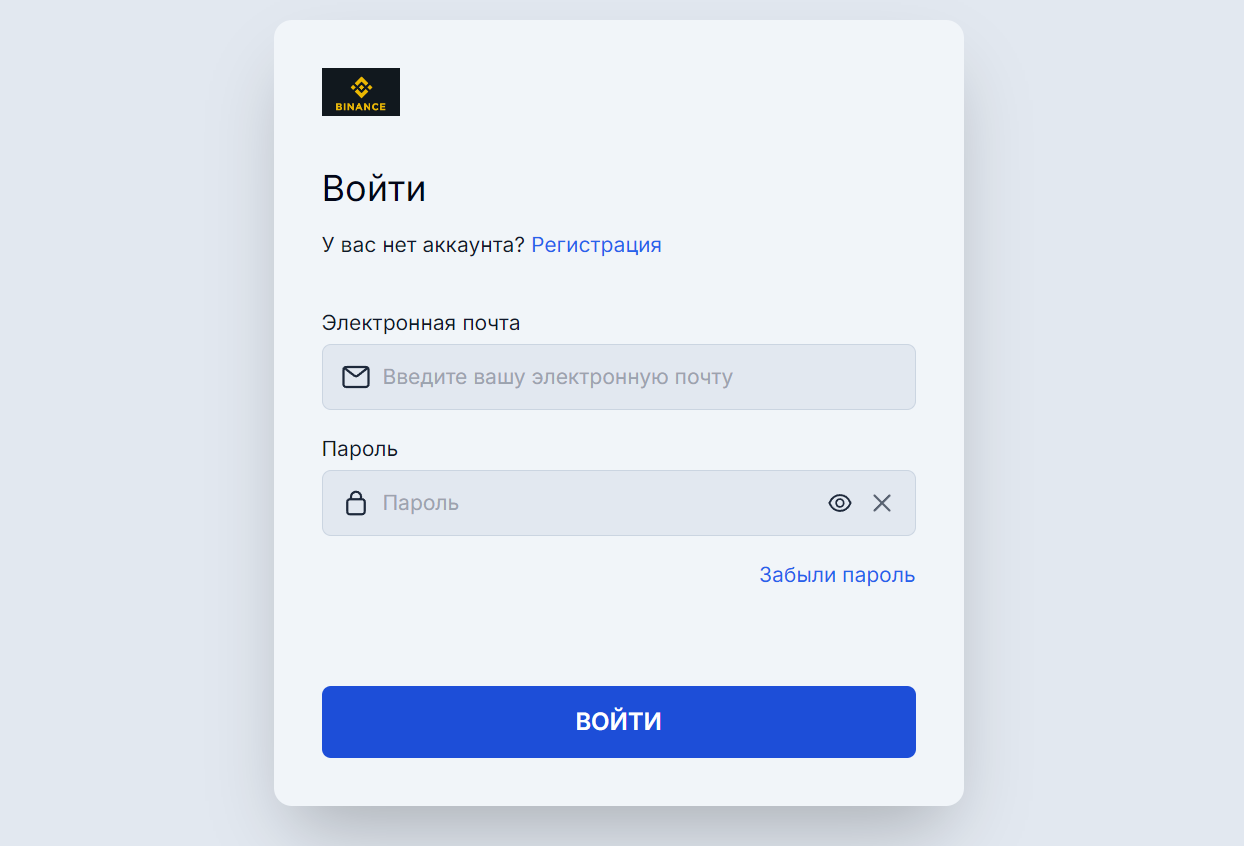The image size is (1244, 846).
Task: Click the Пароль label above the field
Action: coord(360,449)
